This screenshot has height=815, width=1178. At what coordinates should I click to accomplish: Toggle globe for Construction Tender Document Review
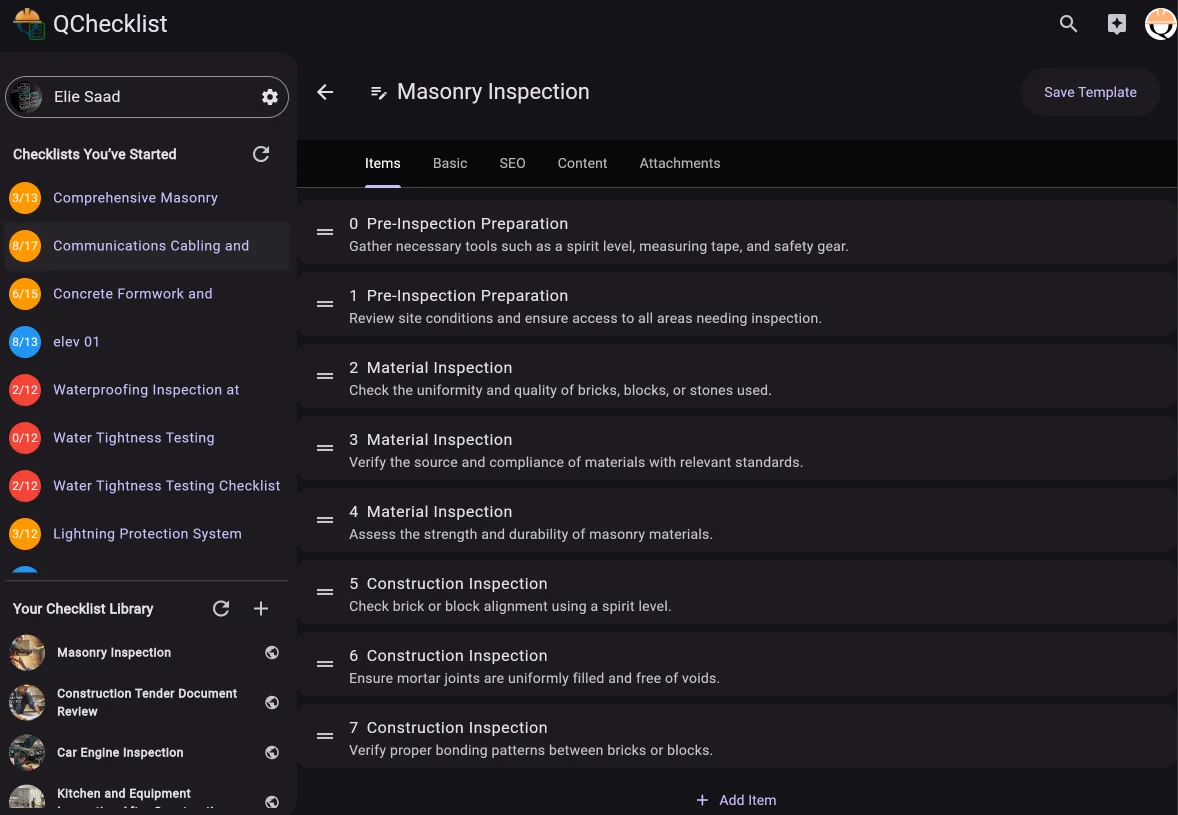pos(272,702)
